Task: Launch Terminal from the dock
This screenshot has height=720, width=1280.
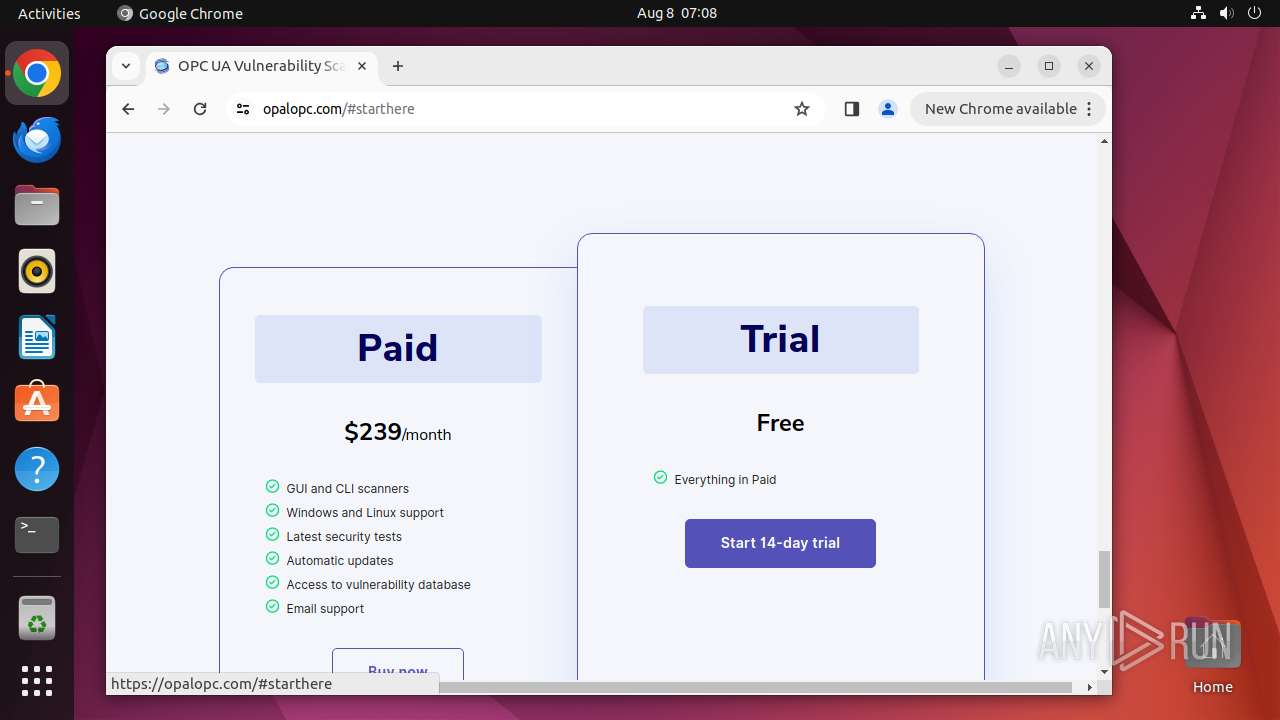Action: pyautogui.click(x=37, y=535)
